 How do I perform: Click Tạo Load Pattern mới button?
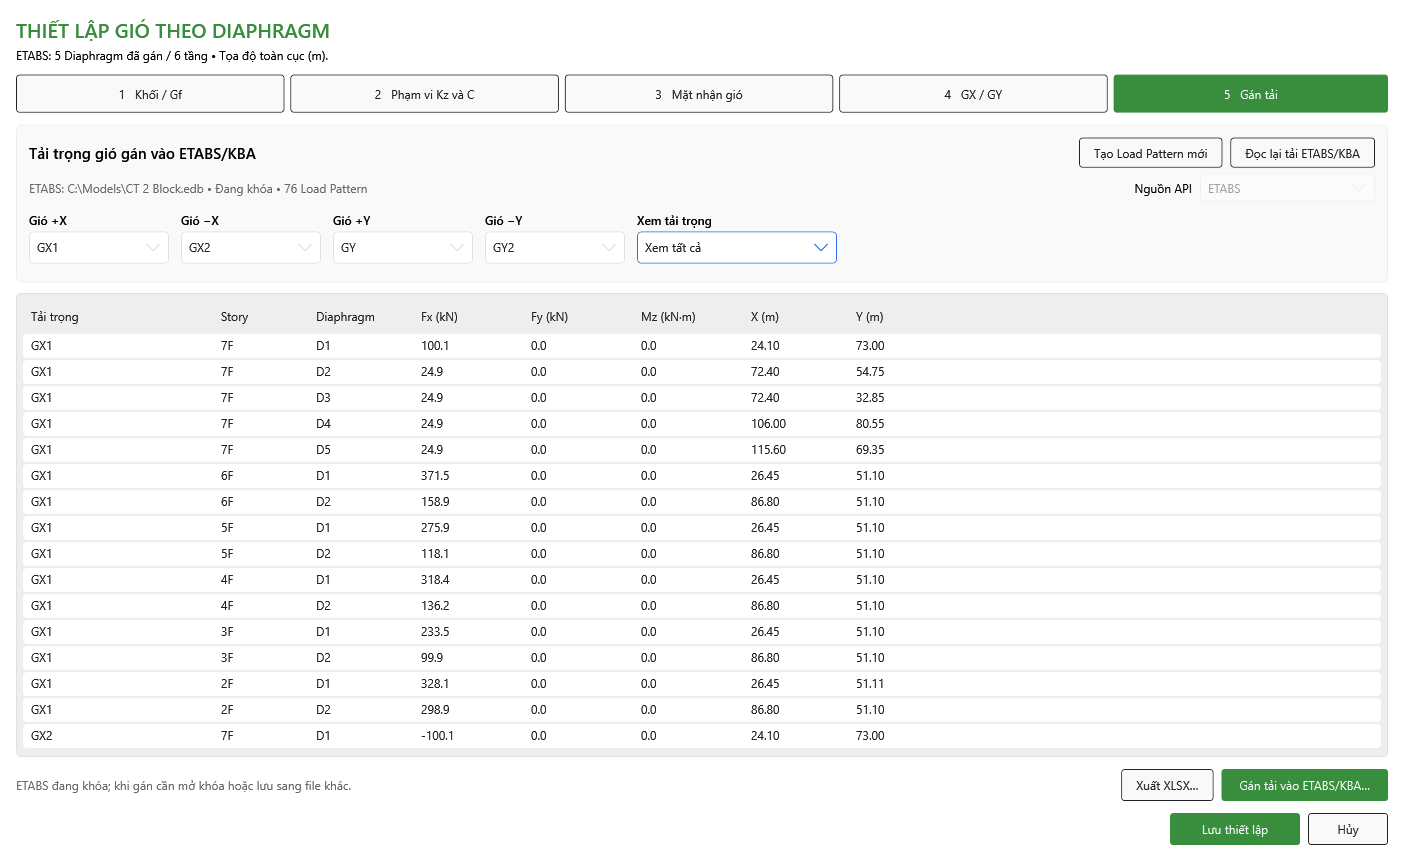tap(1150, 153)
